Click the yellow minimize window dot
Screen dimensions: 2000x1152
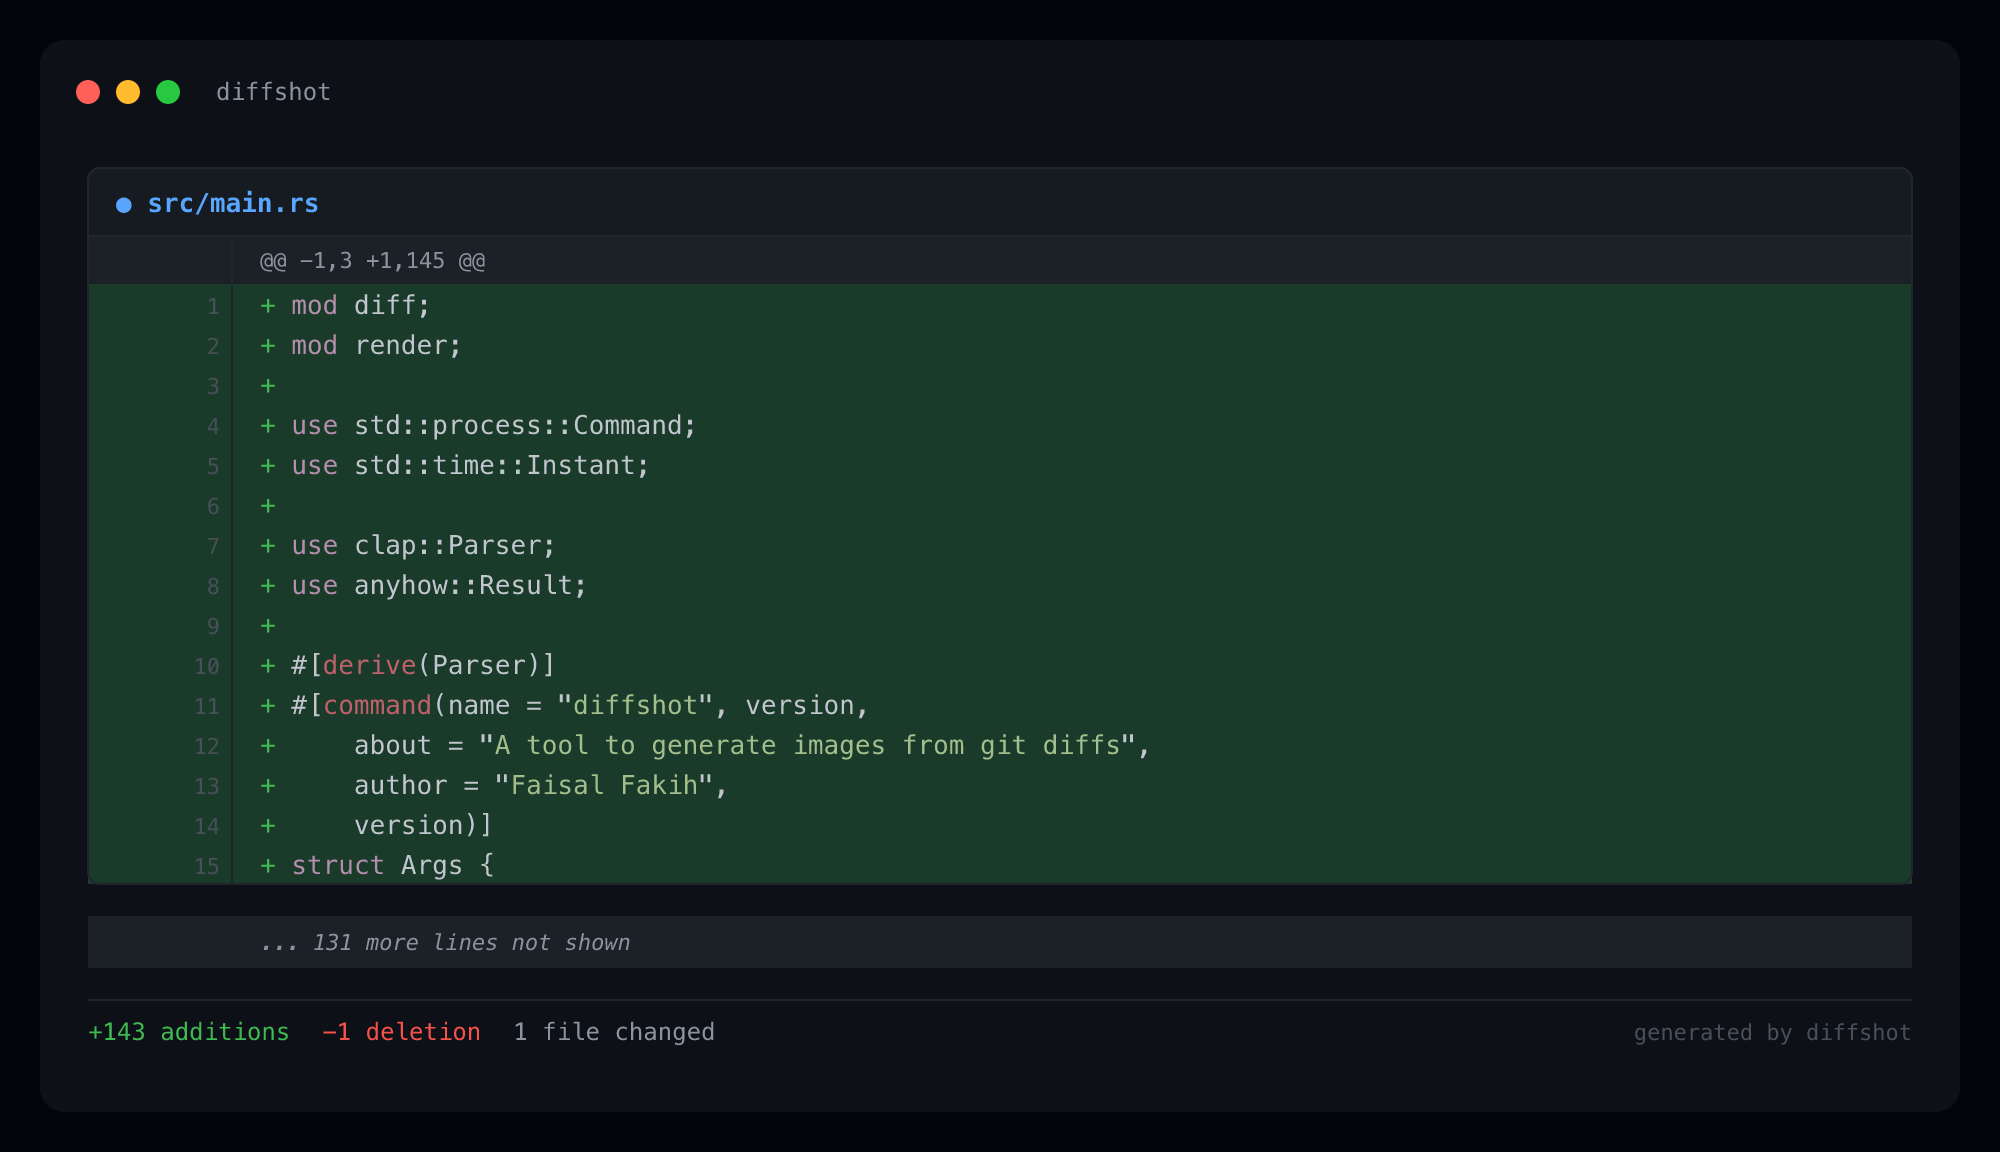coord(128,92)
